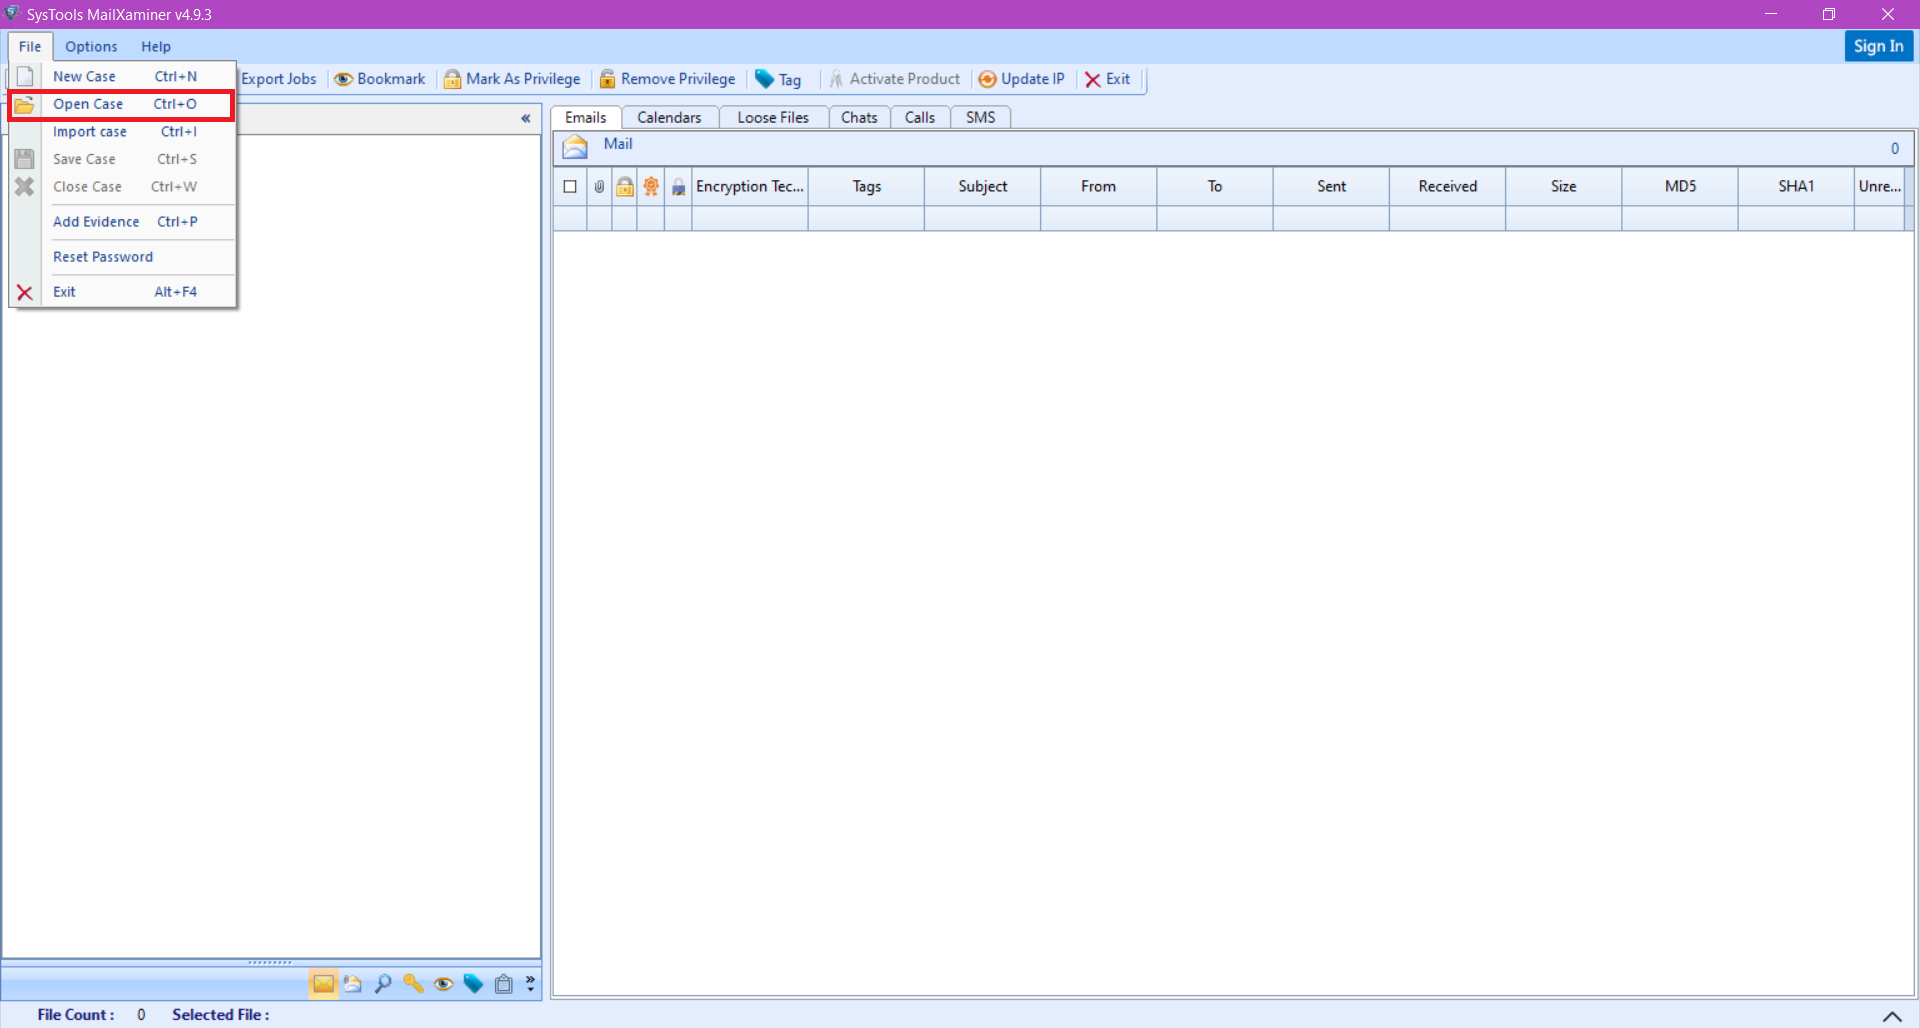Open the Bookmark tool in the toolbar
Screen dimensions: 1920x1028
click(380, 79)
